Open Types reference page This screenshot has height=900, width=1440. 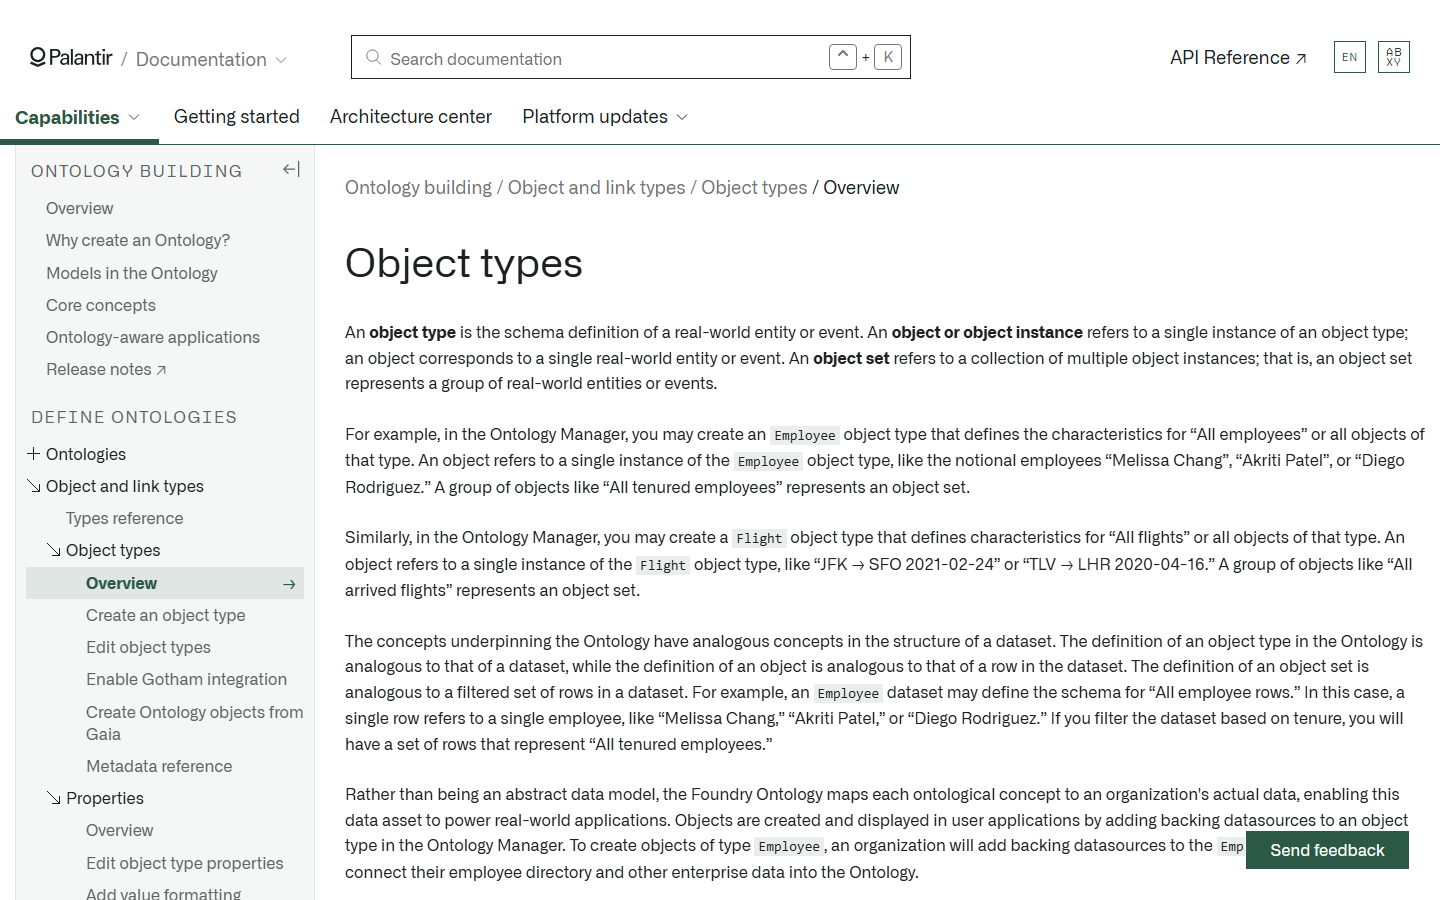(x=125, y=518)
